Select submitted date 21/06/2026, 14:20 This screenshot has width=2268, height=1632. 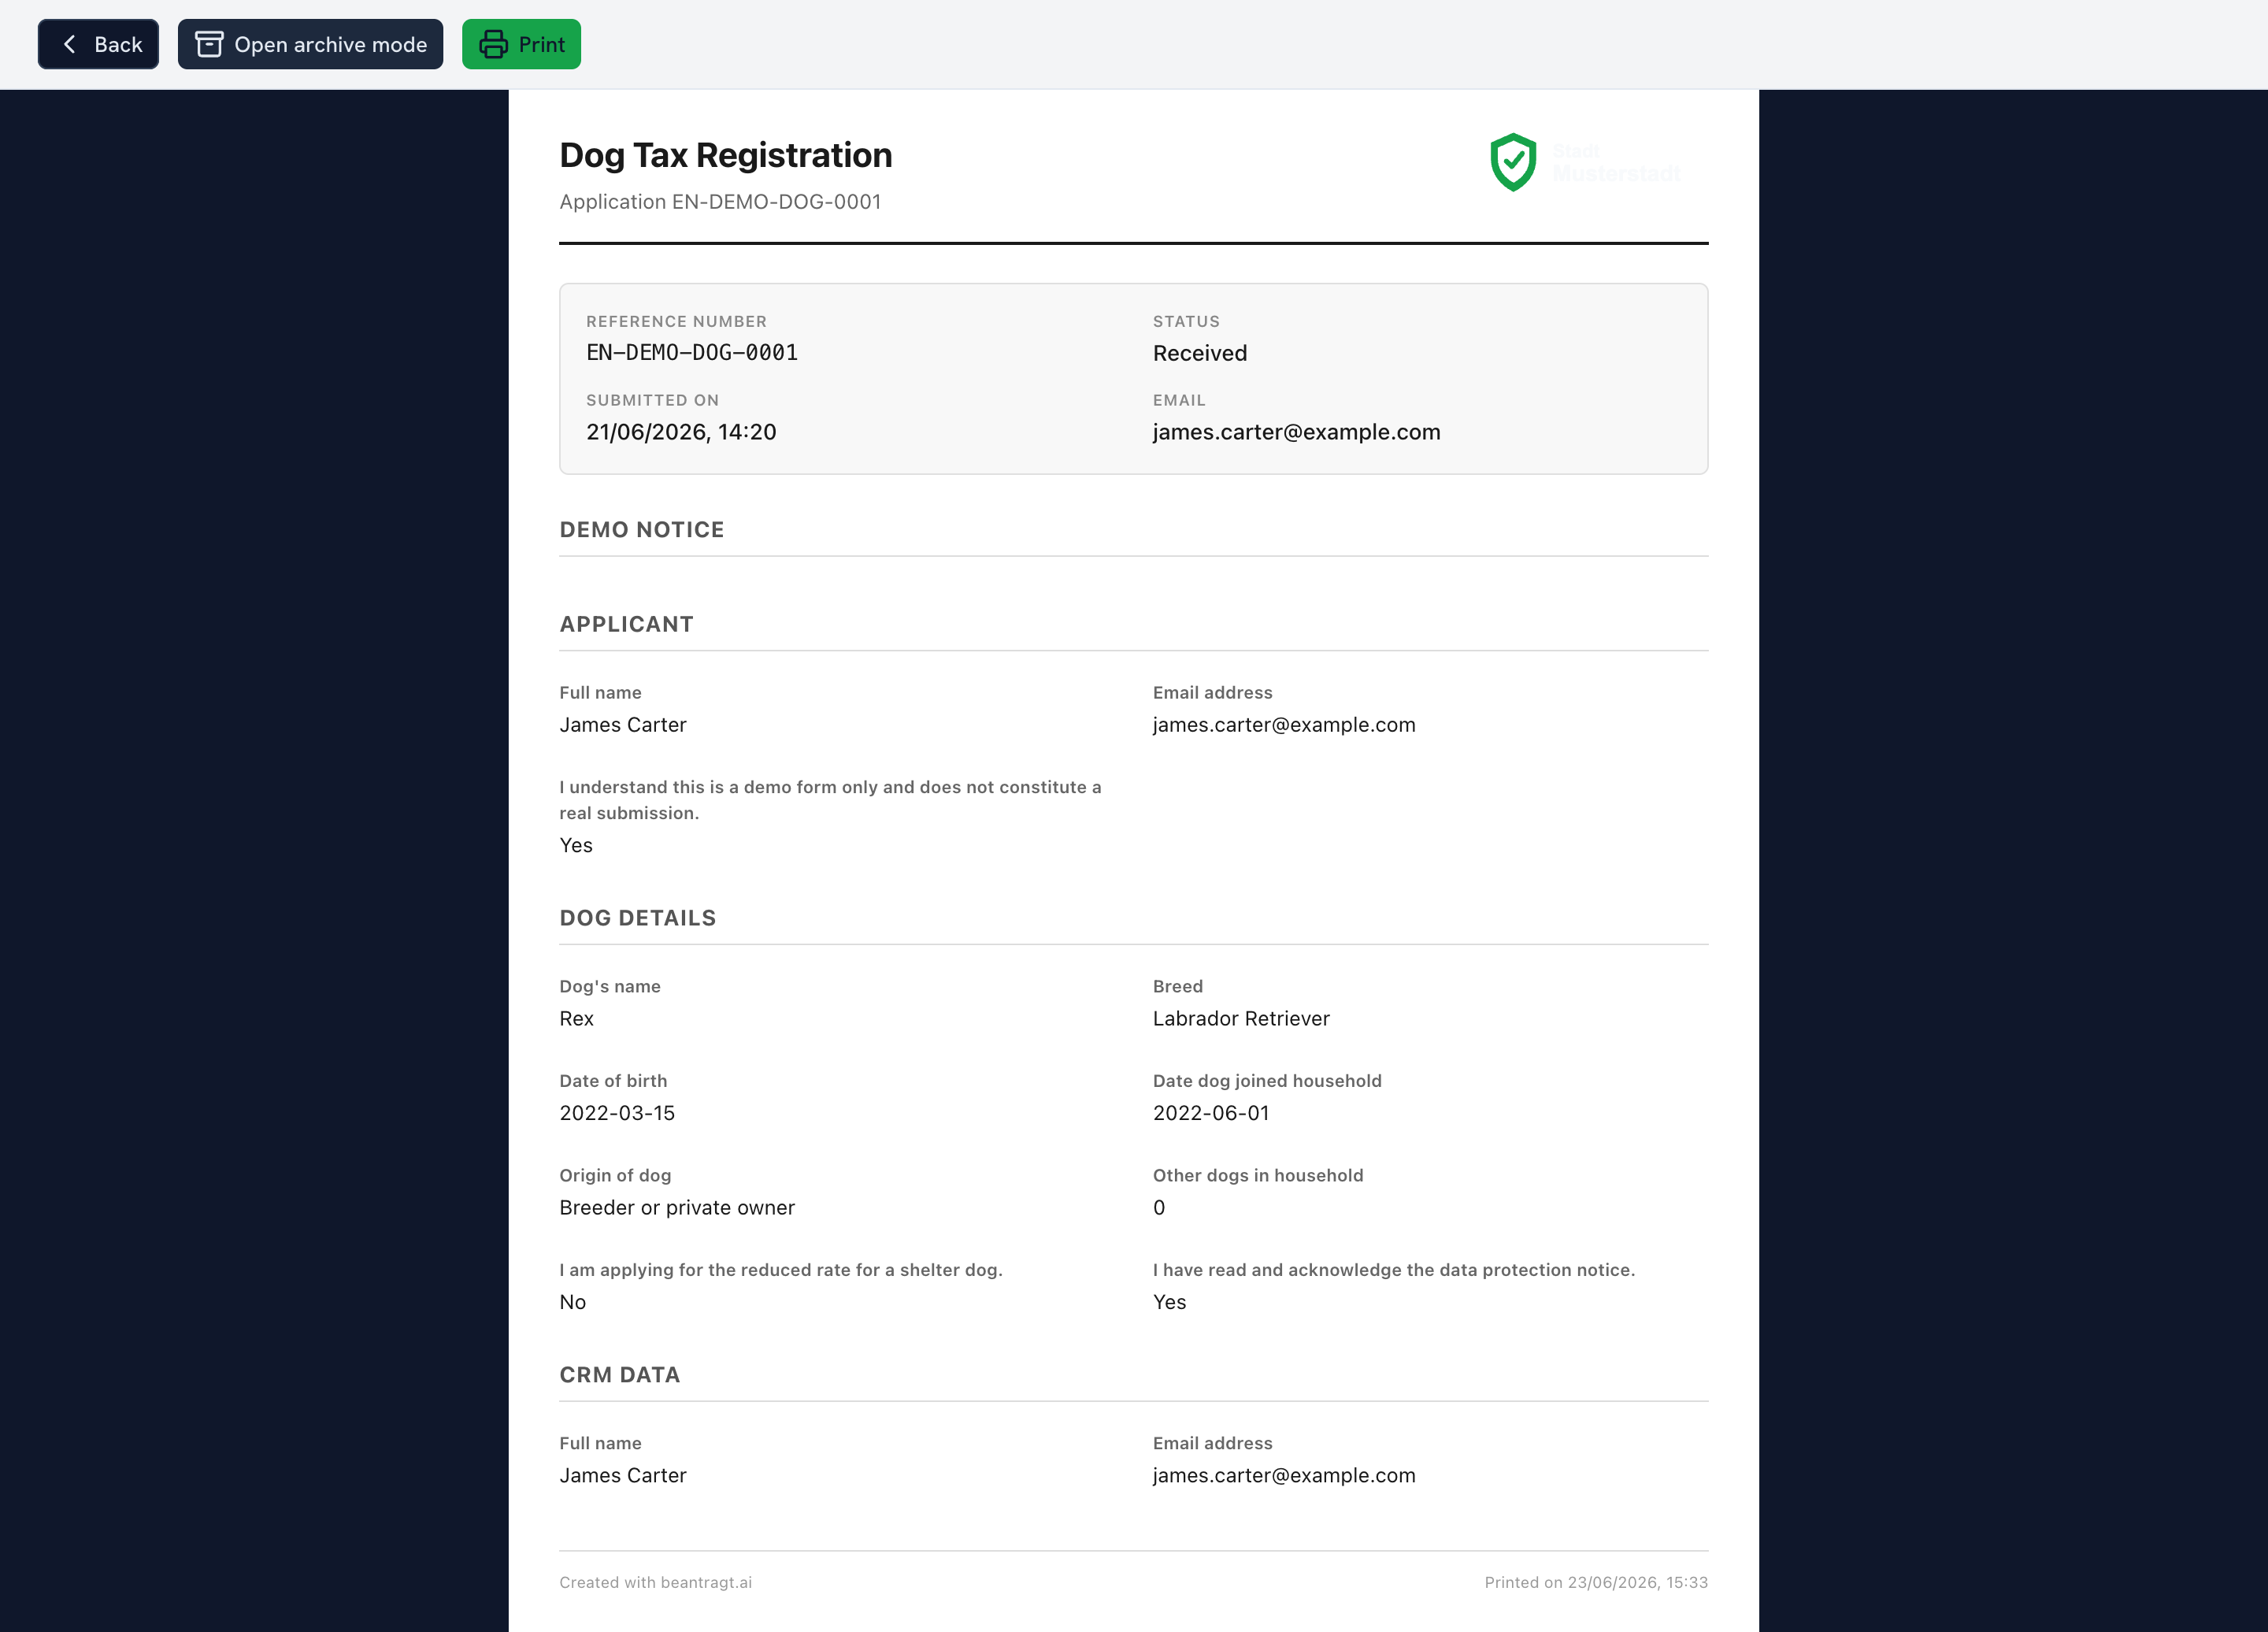(681, 432)
